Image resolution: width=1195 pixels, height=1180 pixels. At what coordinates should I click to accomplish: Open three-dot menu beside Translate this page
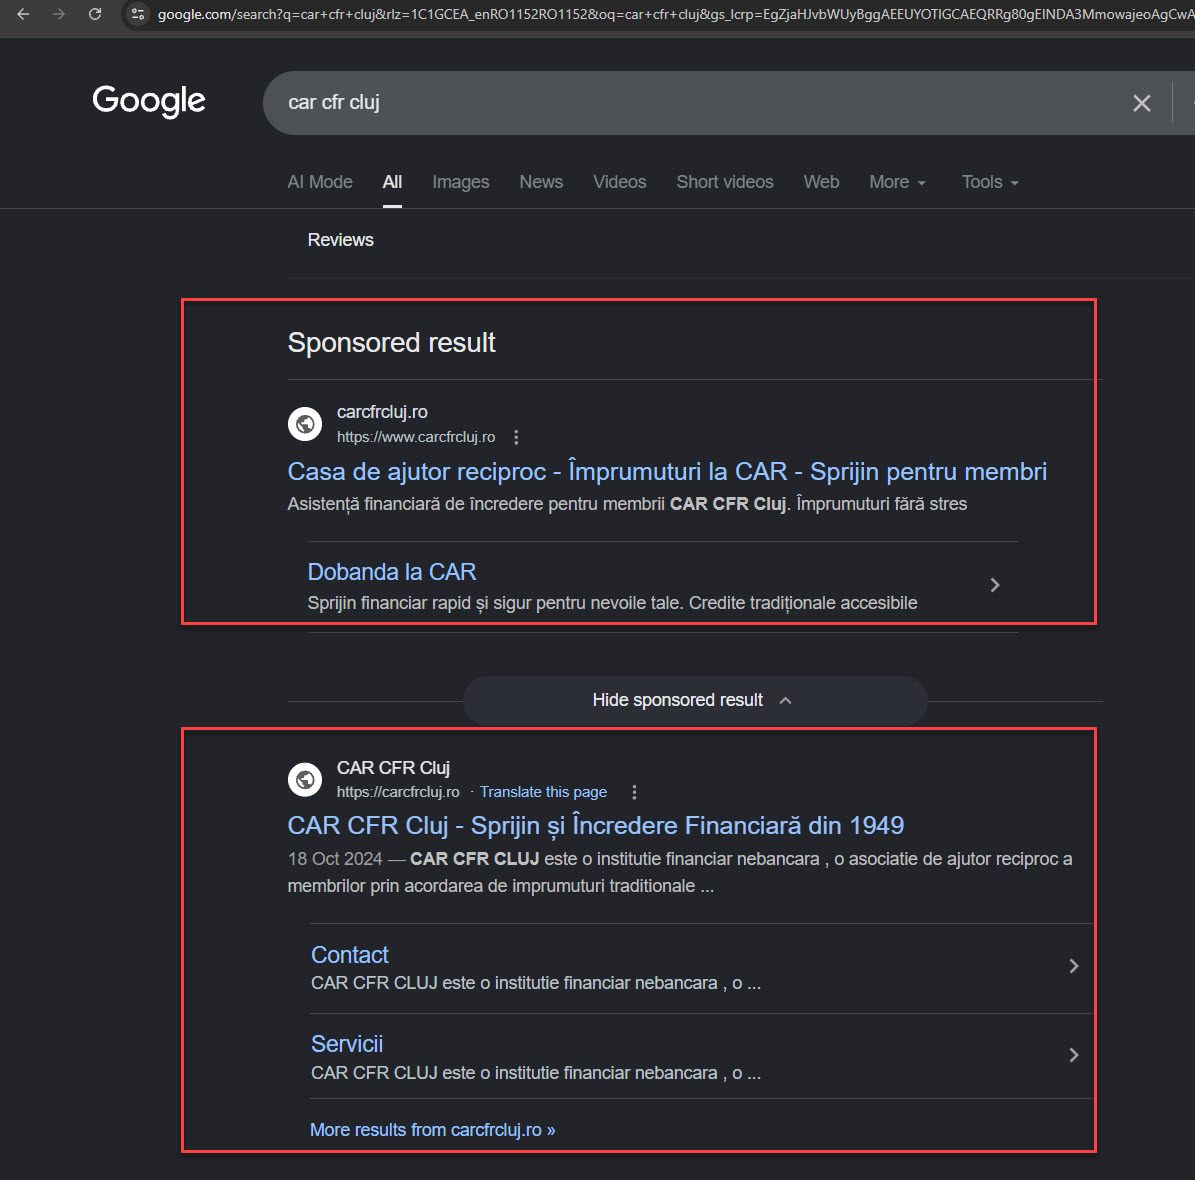tap(634, 792)
